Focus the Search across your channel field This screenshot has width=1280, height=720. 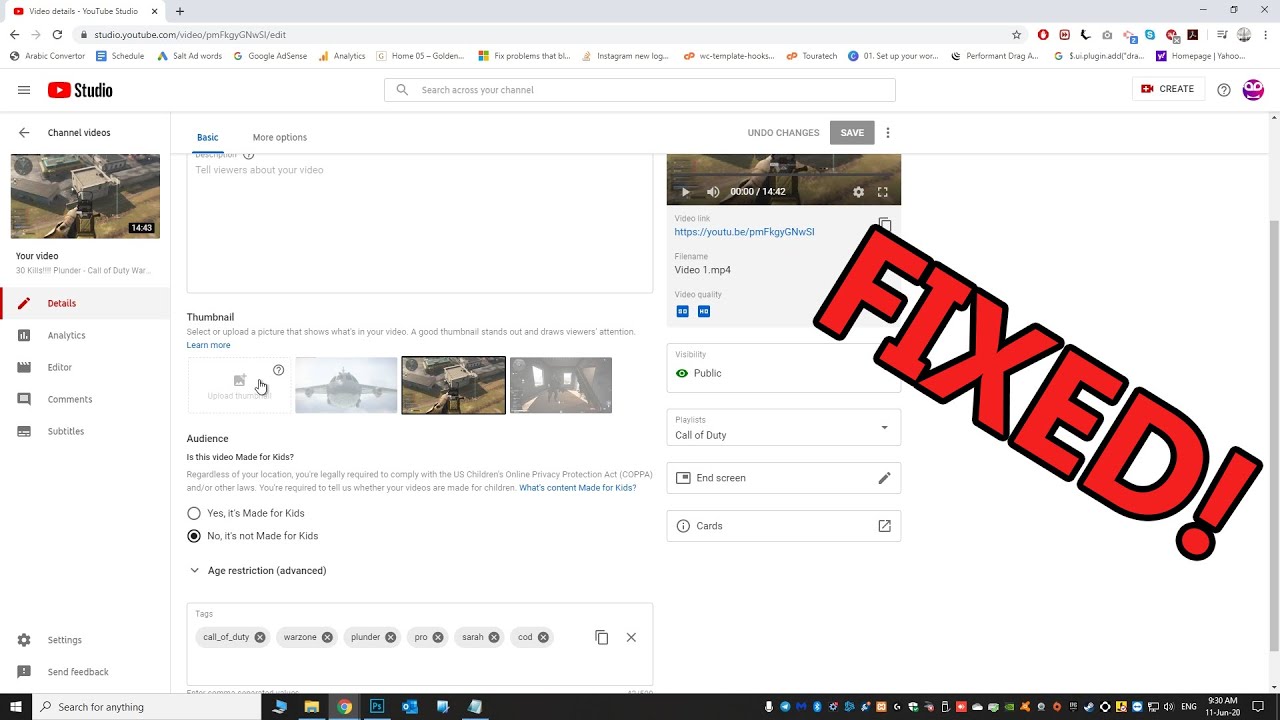point(640,90)
